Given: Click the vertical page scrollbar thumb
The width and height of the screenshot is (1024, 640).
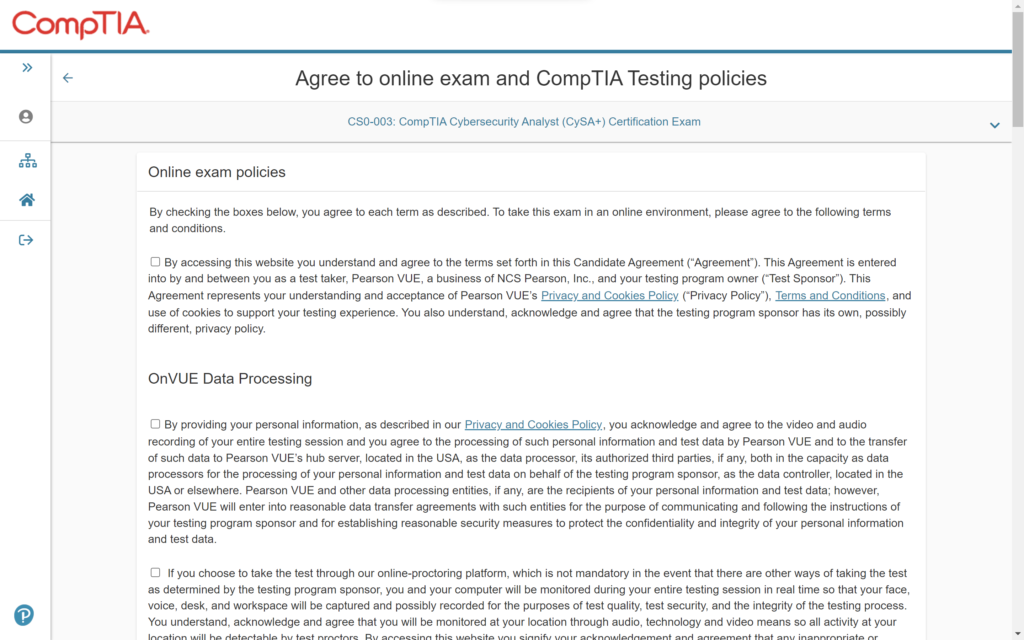Looking at the screenshot, I should [x=1017, y=69].
